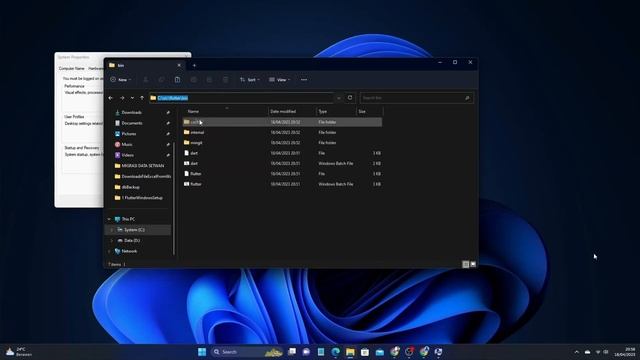Sort by Date modified column header
640x360 pixels.
pyautogui.click(x=283, y=111)
